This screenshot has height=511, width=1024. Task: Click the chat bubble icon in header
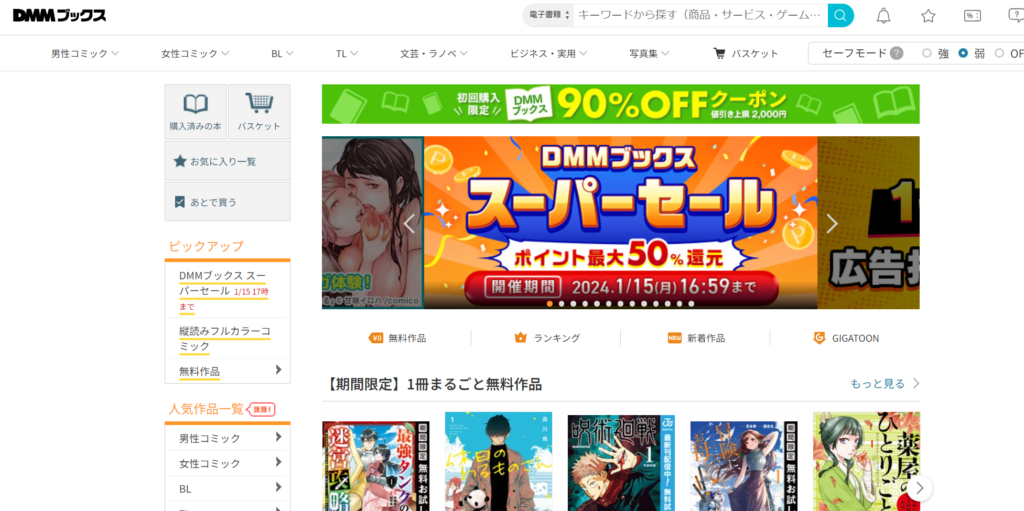coord(1016,16)
